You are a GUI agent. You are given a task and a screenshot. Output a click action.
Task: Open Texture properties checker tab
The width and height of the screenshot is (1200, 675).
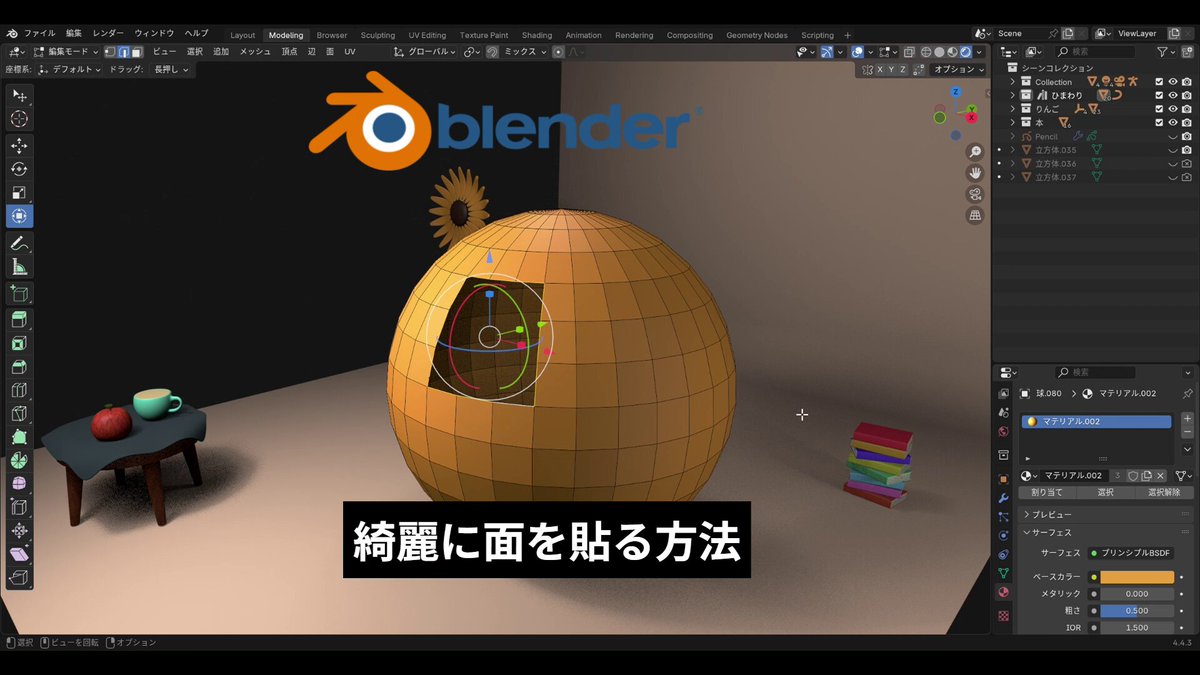(1003, 615)
